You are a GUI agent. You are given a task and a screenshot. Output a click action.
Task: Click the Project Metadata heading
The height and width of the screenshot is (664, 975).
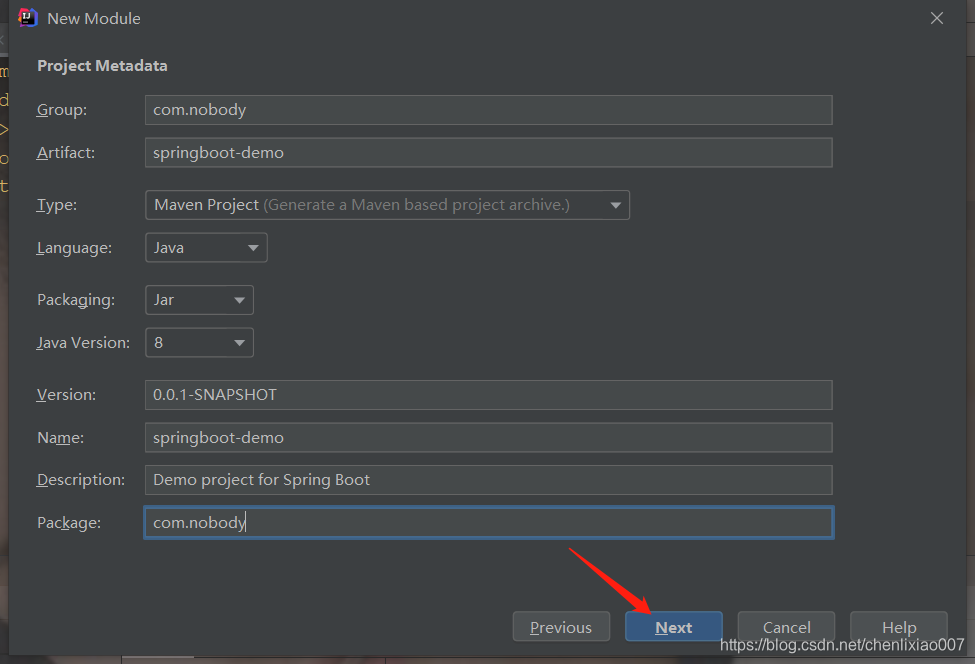tap(102, 66)
